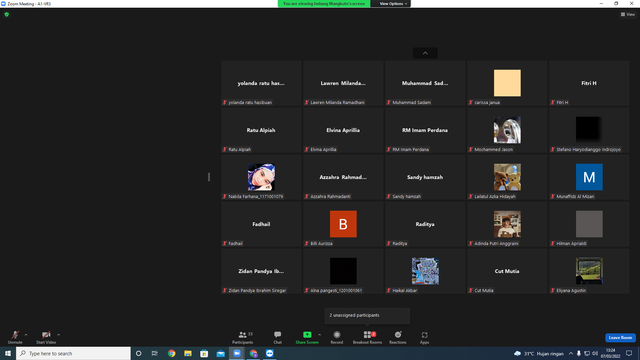640x360 pixels.
Task: Select Muhammad Sadam's participant tile
Action: click(425, 83)
